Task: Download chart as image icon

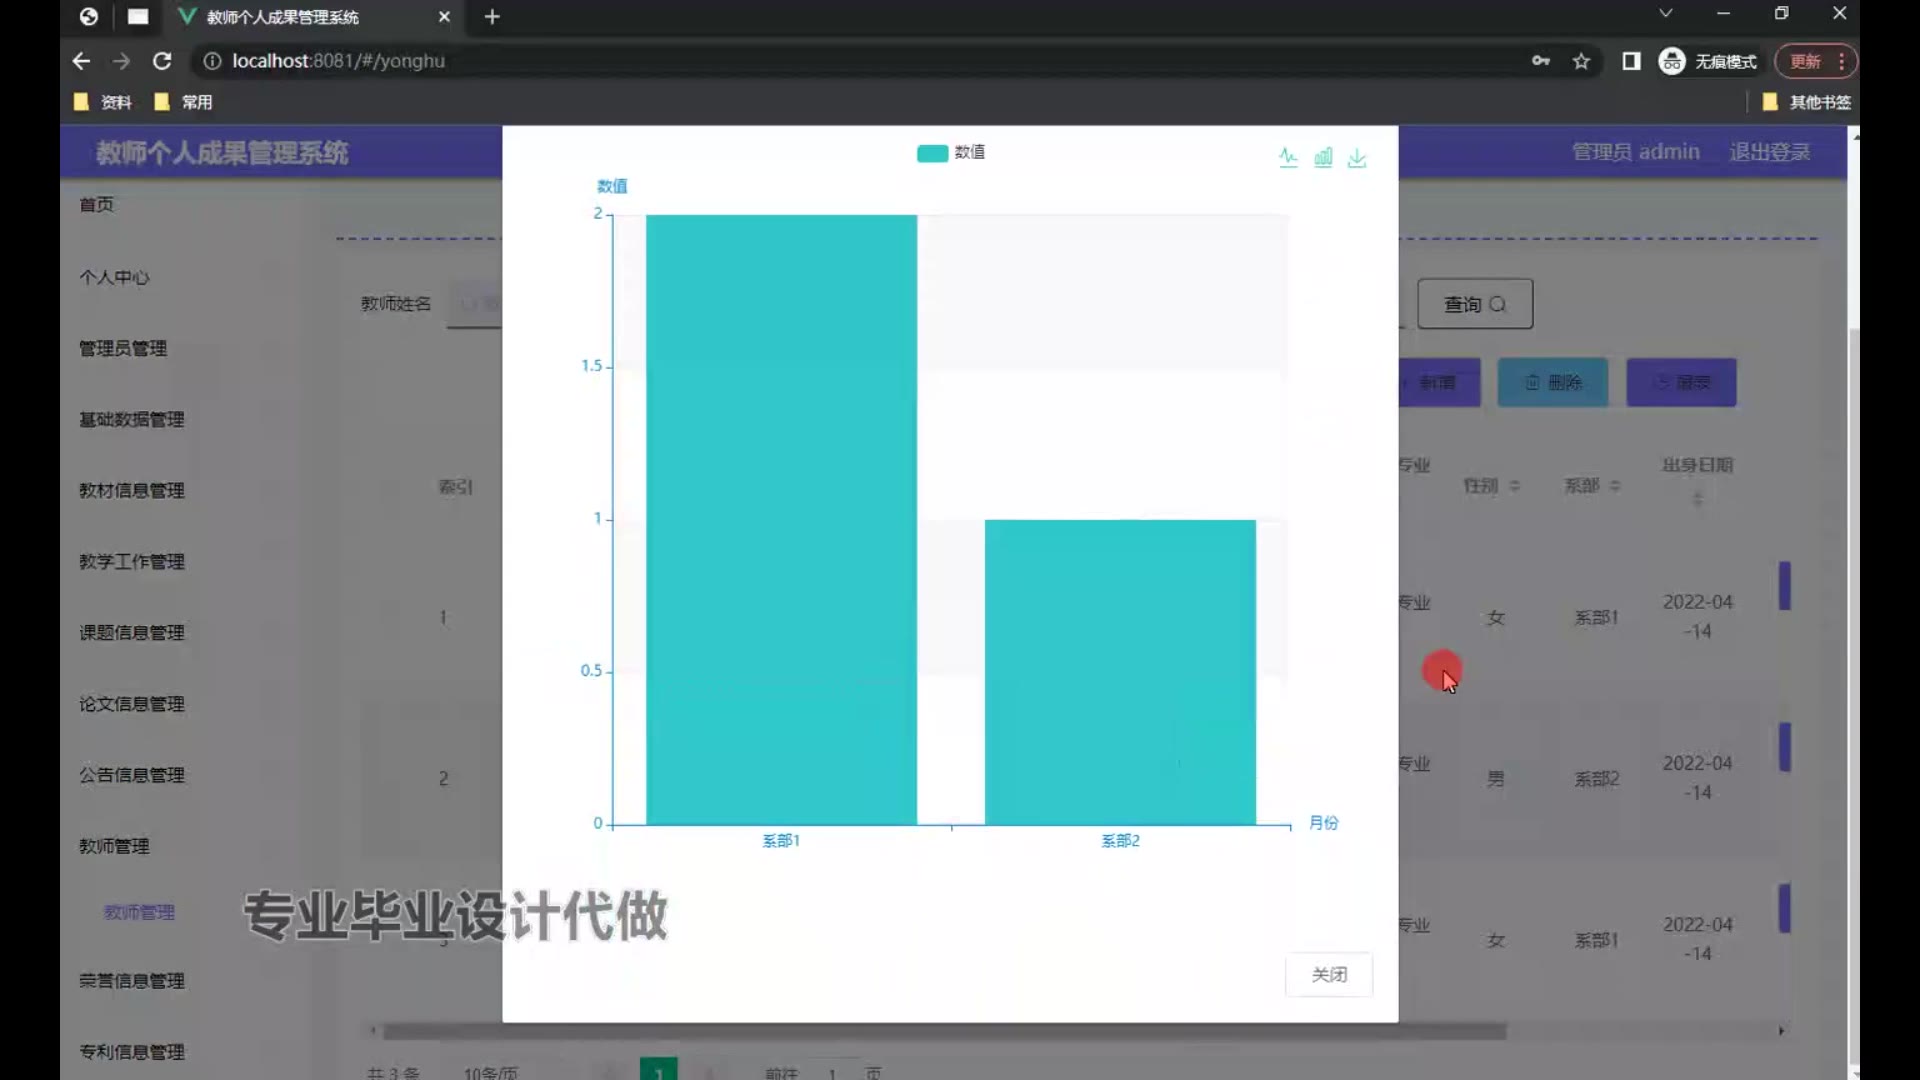Action: tap(1357, 158)
